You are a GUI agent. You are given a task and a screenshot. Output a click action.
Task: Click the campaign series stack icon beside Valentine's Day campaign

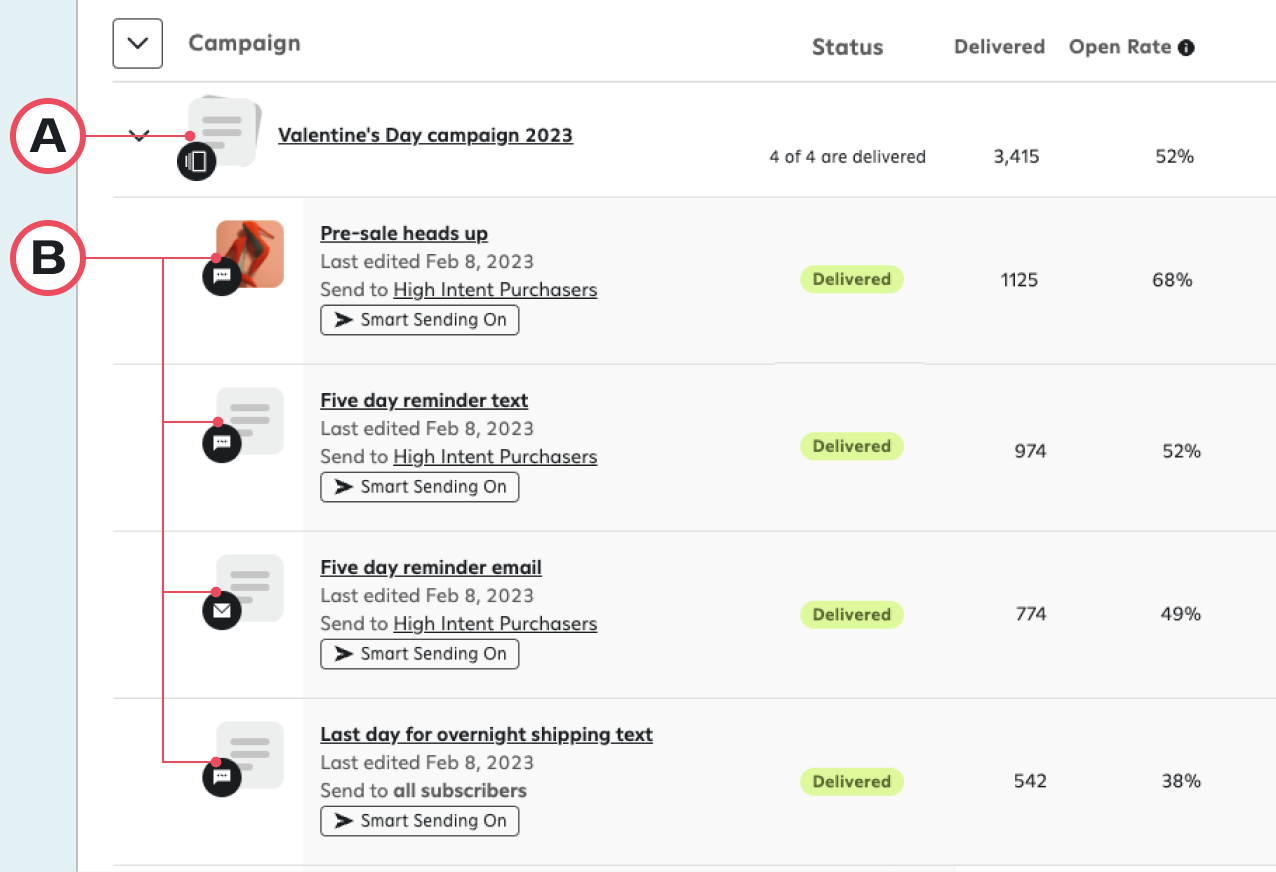coord(196,160)
